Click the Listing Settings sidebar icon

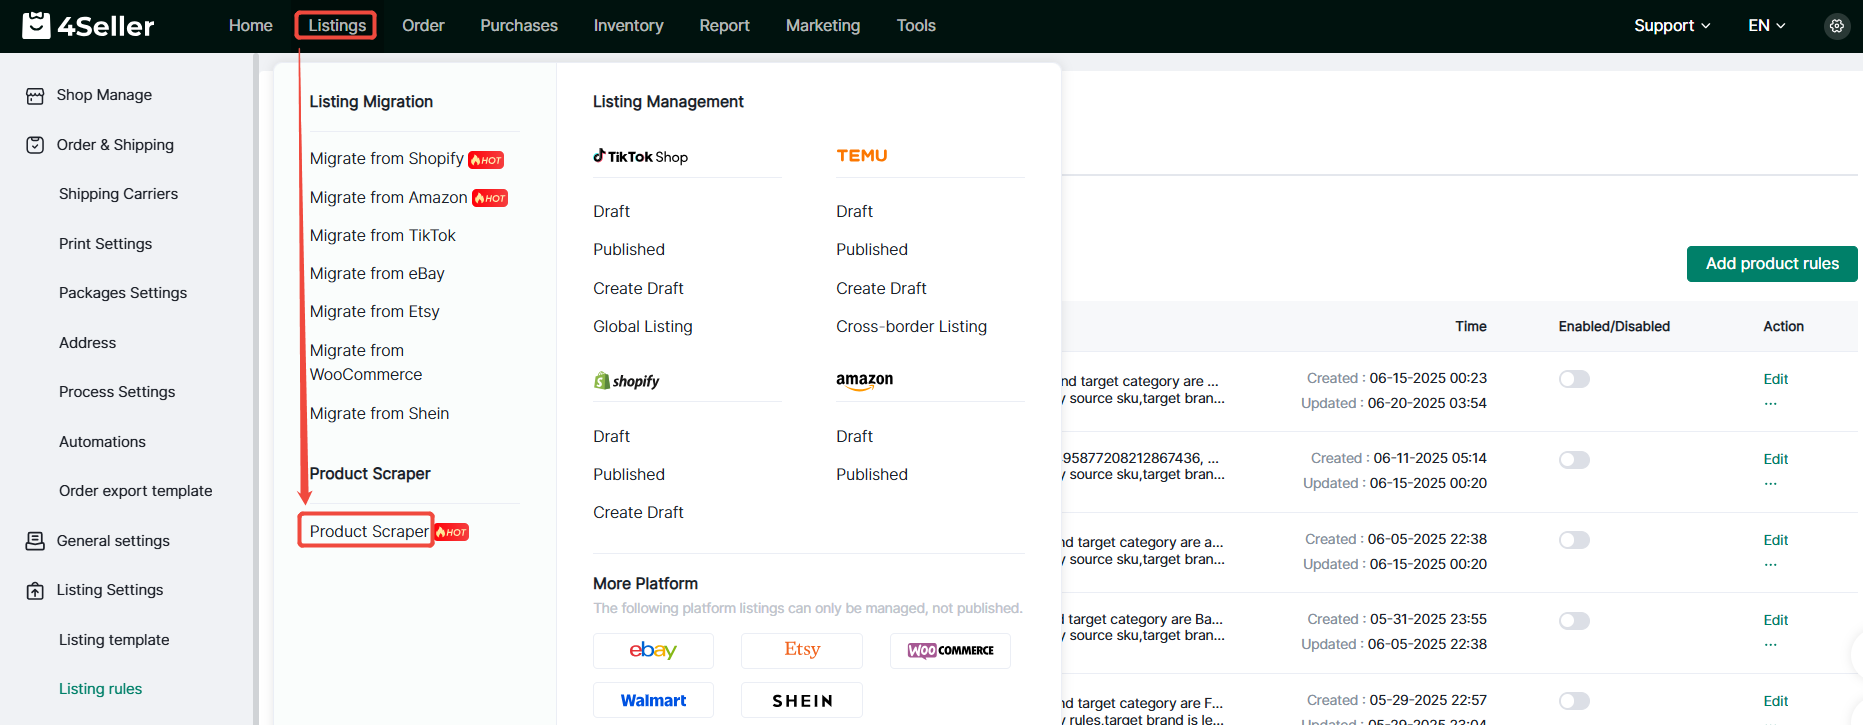[35, 591]
